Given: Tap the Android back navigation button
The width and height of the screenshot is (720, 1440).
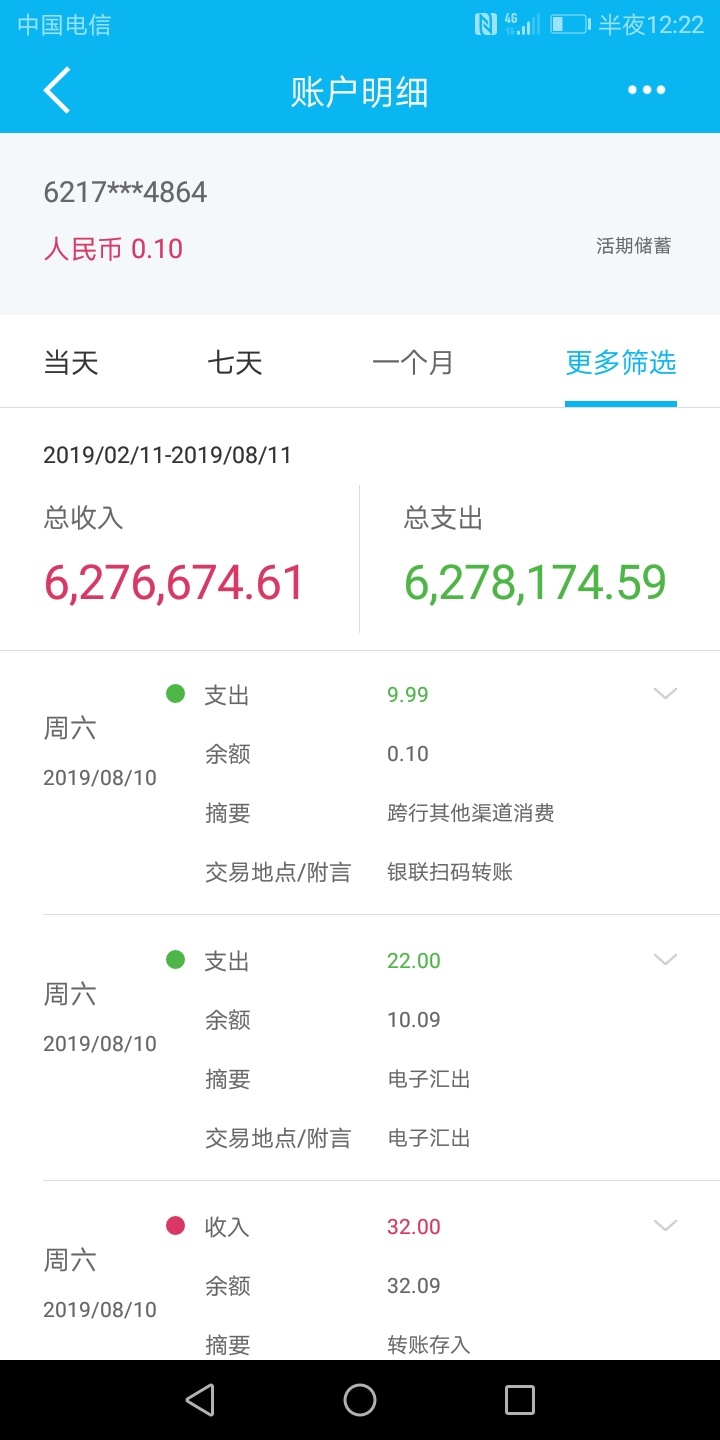Looking at the screenshot, I should coord(200,1400).
